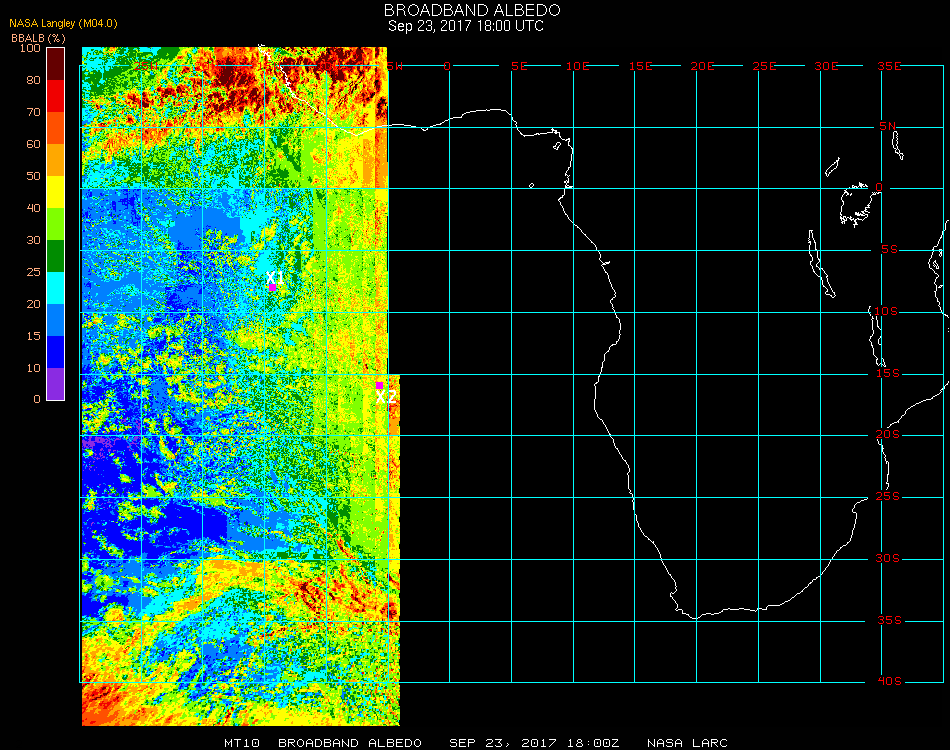Click the 'NASA Langley (M04.0)' label
The width and height of the screenshot is (950, 750).
[63, 24]
